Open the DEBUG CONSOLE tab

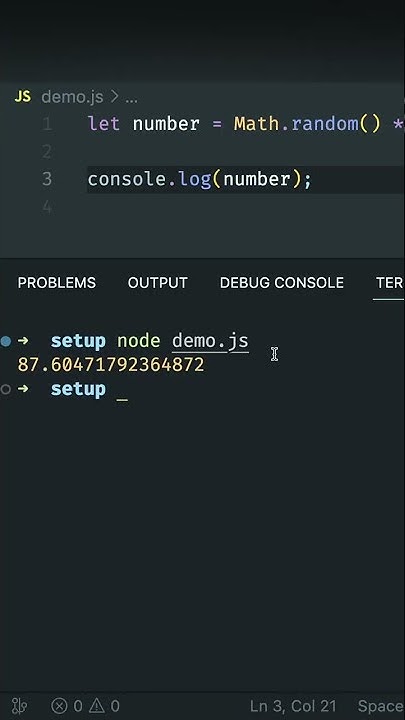(281, 282)
